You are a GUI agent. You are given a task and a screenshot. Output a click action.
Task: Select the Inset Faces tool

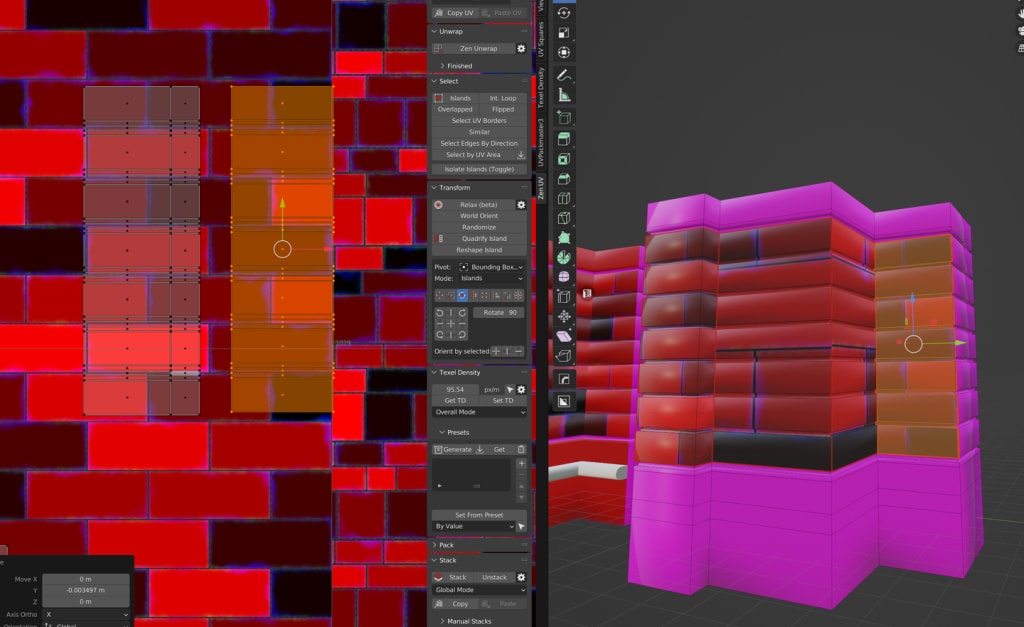click(564, 159)
